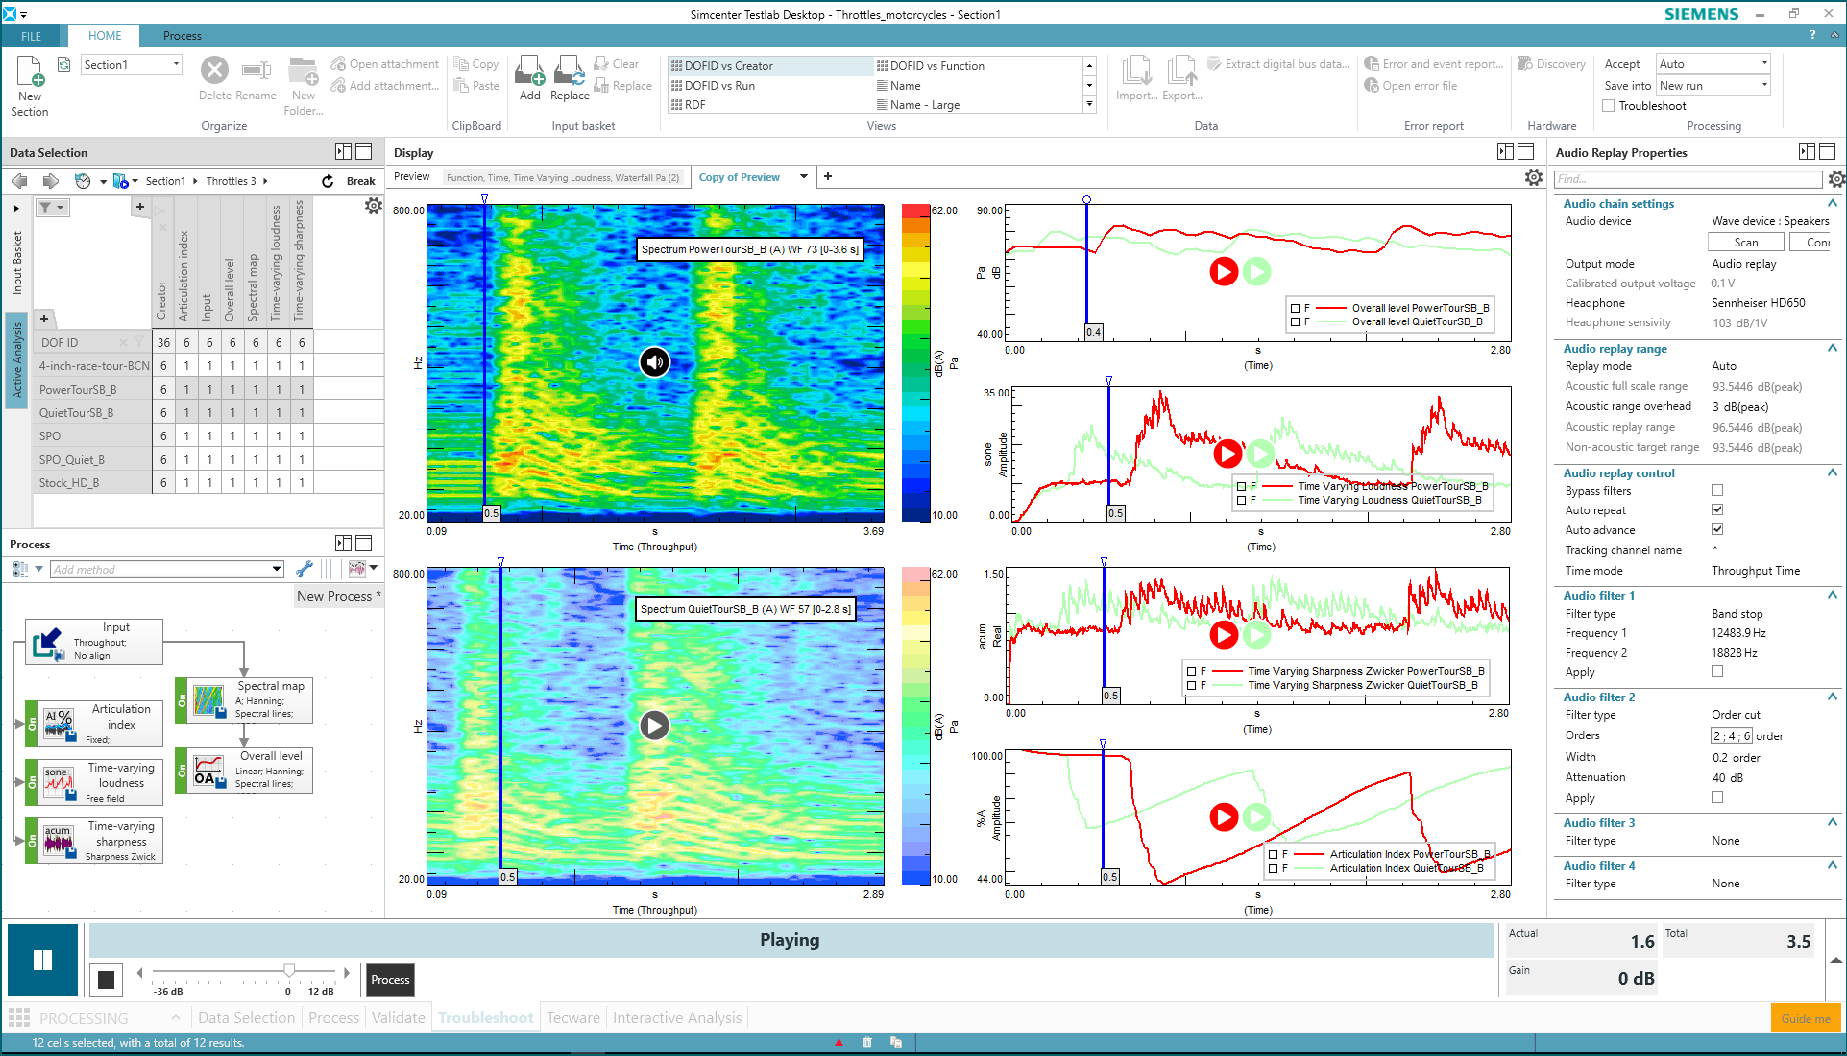Open the Add method dropdown
This screenshot has height=1056, width=1847.
[277, 569]
